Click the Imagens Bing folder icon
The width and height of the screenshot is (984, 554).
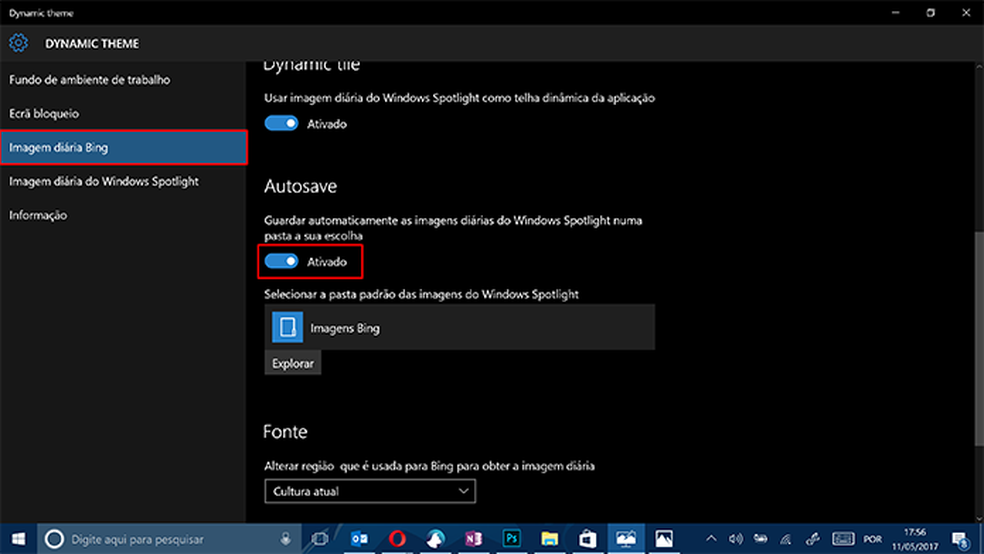pos(287,327)
